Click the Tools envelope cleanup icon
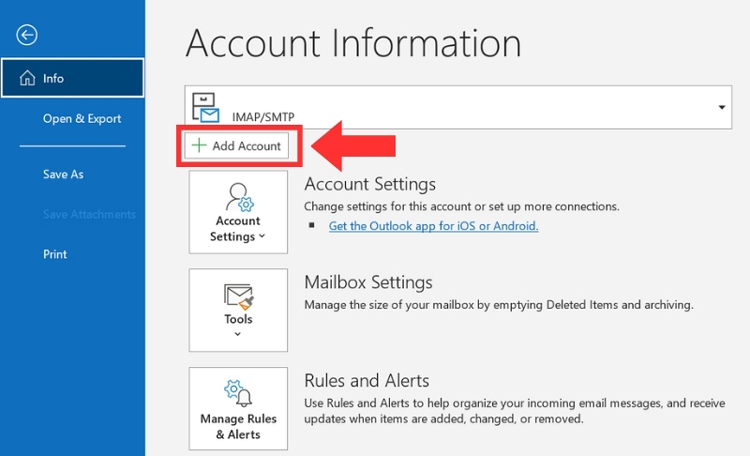 [238, 296]
